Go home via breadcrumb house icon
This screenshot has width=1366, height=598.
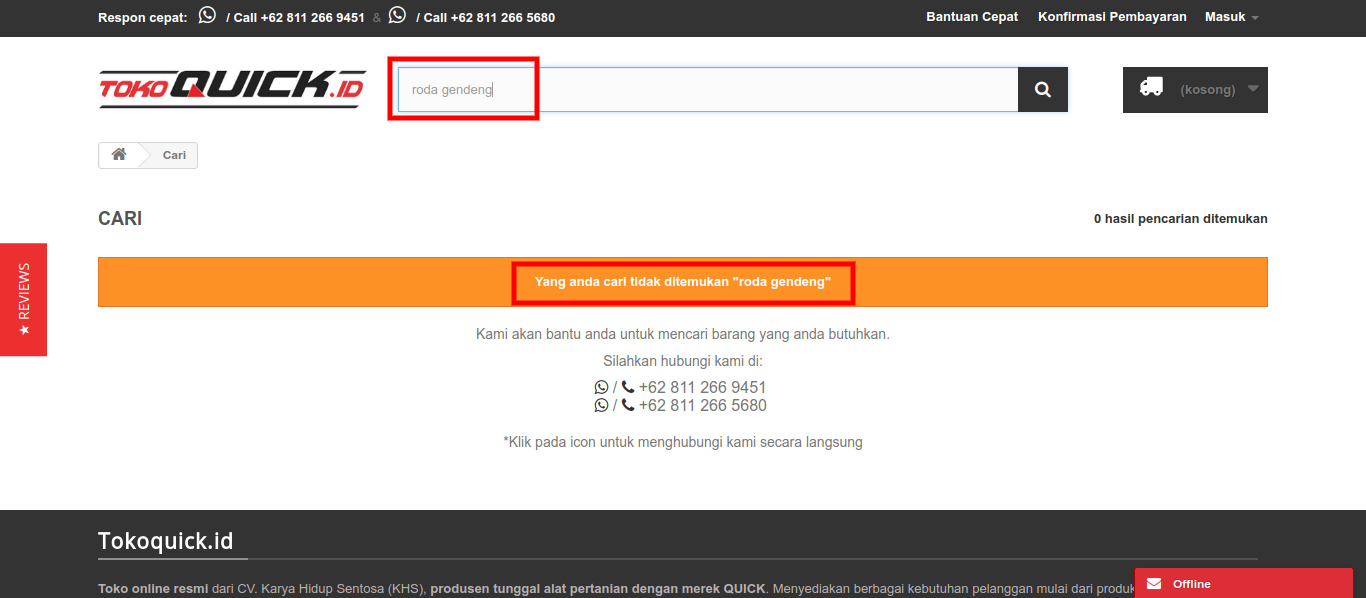[x=119, y=155]
